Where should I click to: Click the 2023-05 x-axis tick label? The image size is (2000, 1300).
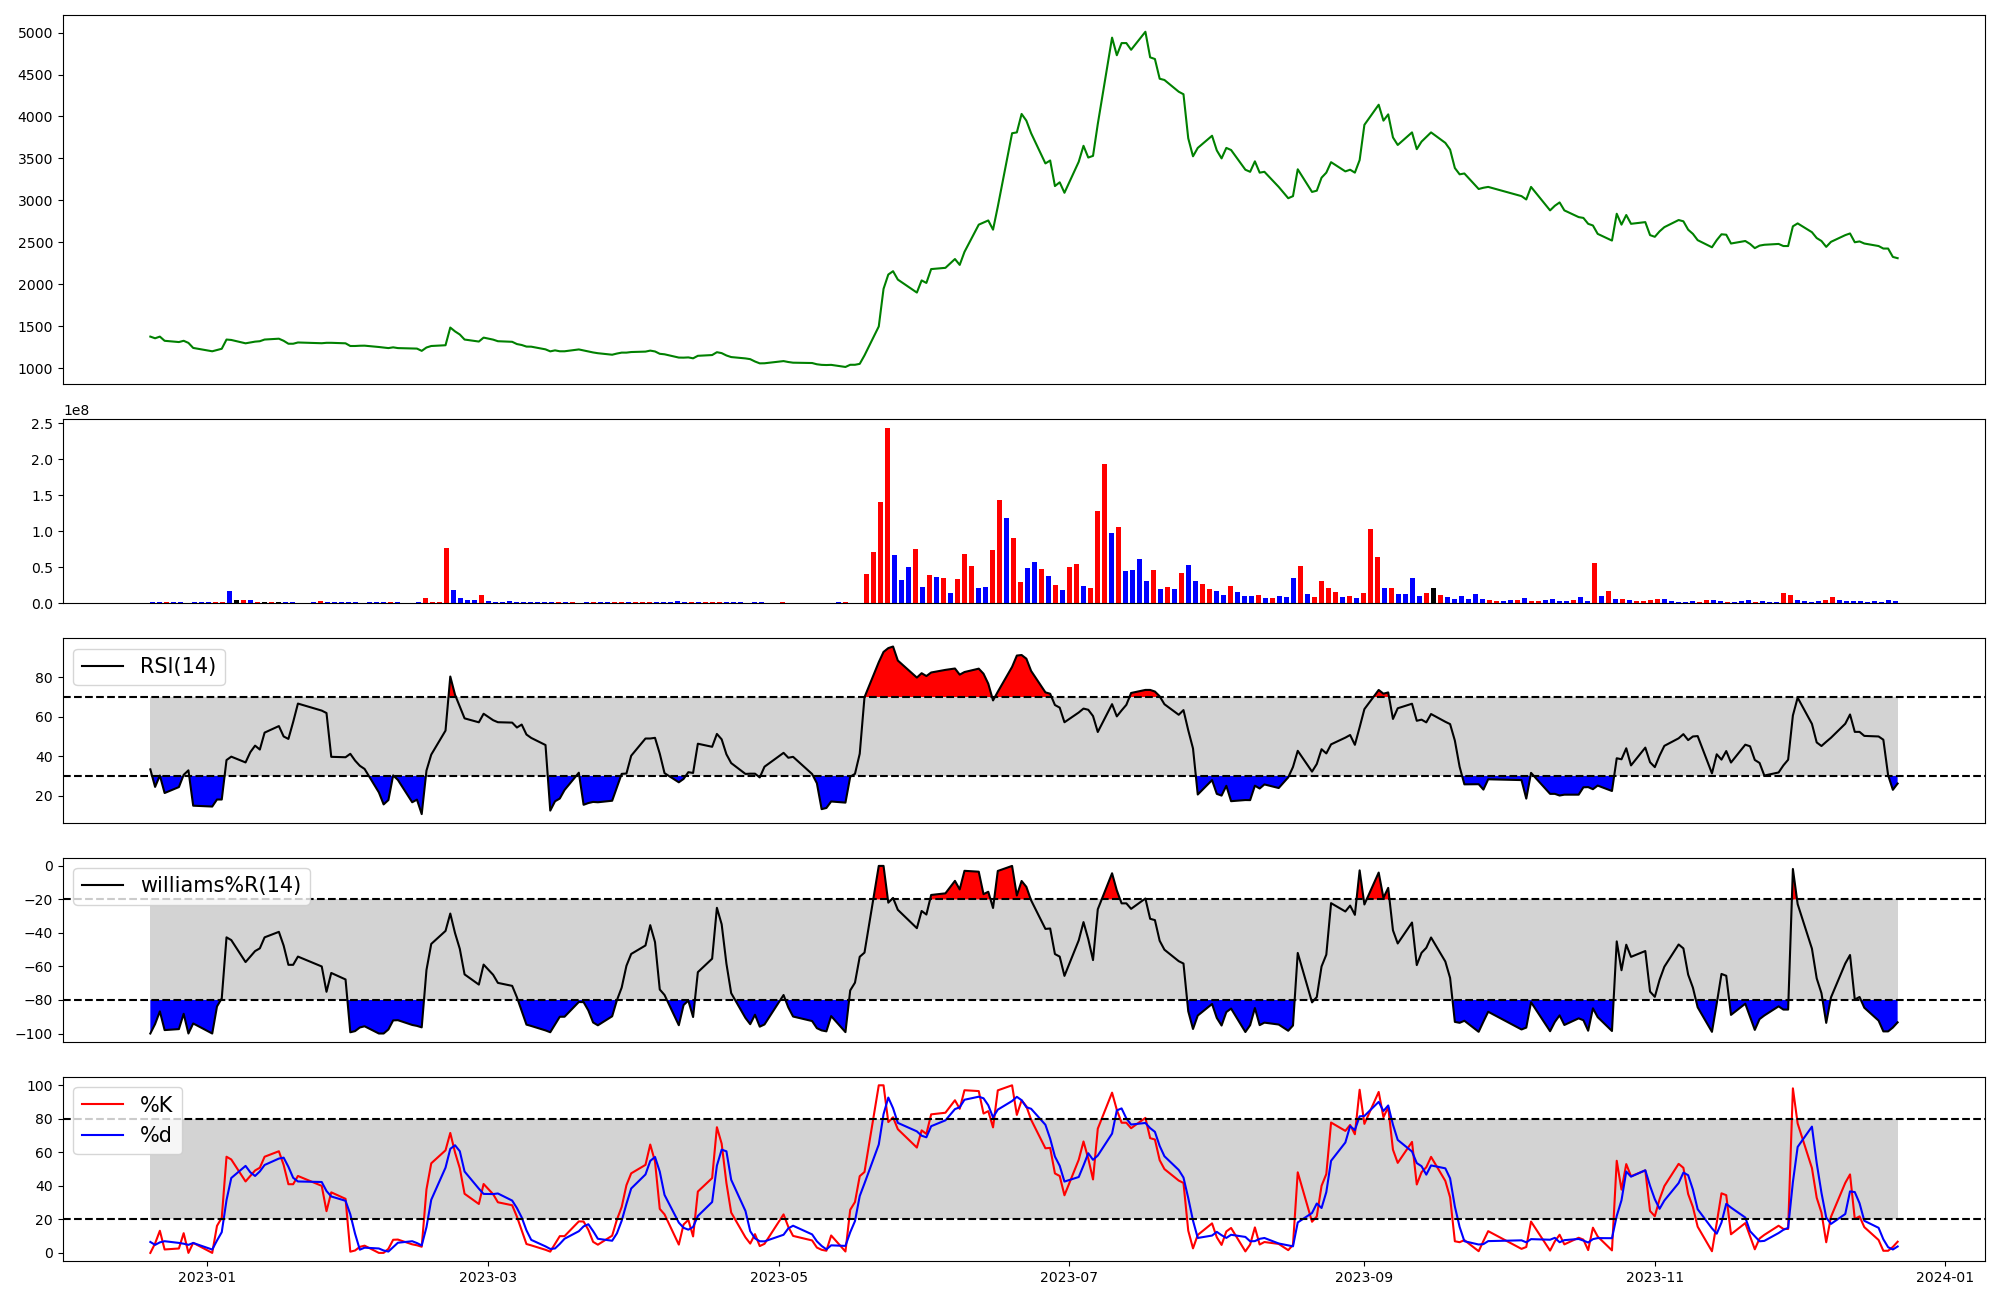pos(778,1277)
